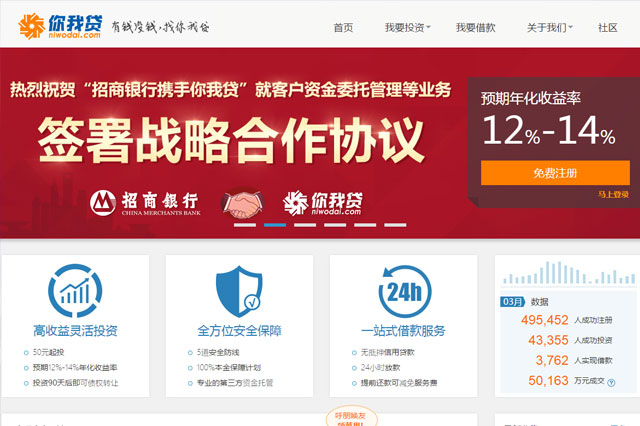Expand the 关于我们 dropdown menu
This screenshot has height=426, width=640.
(x=549, y=27)
